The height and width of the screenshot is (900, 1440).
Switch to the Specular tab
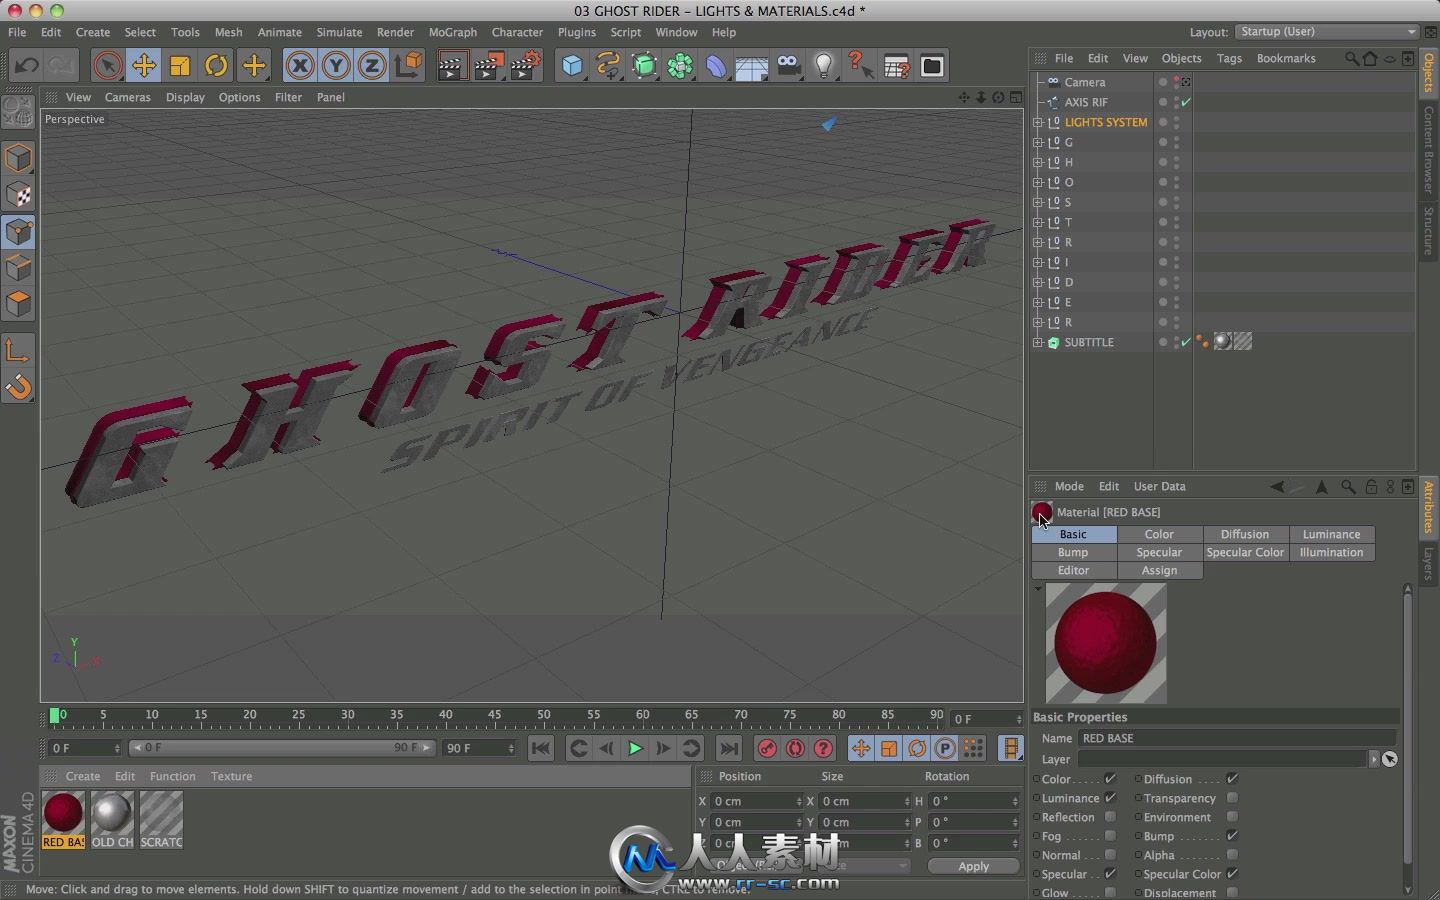pos(1159,552)
